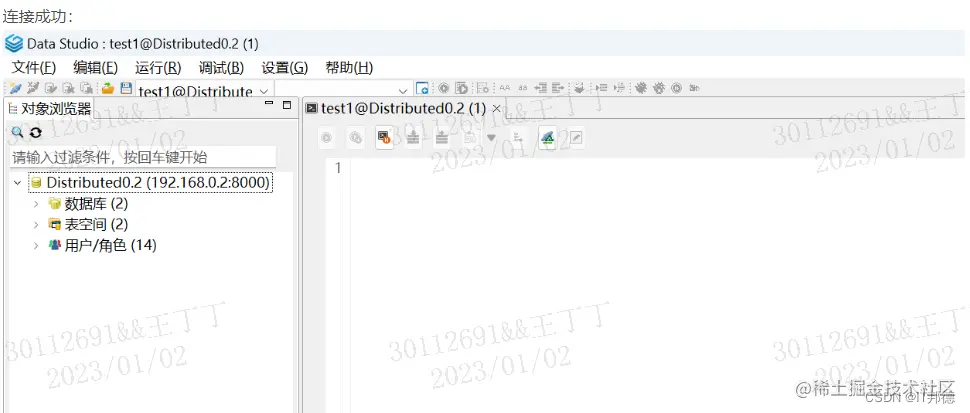970x413 pixels.
Task: Expand the 数据库 (2) node
Action: [36, 203]
